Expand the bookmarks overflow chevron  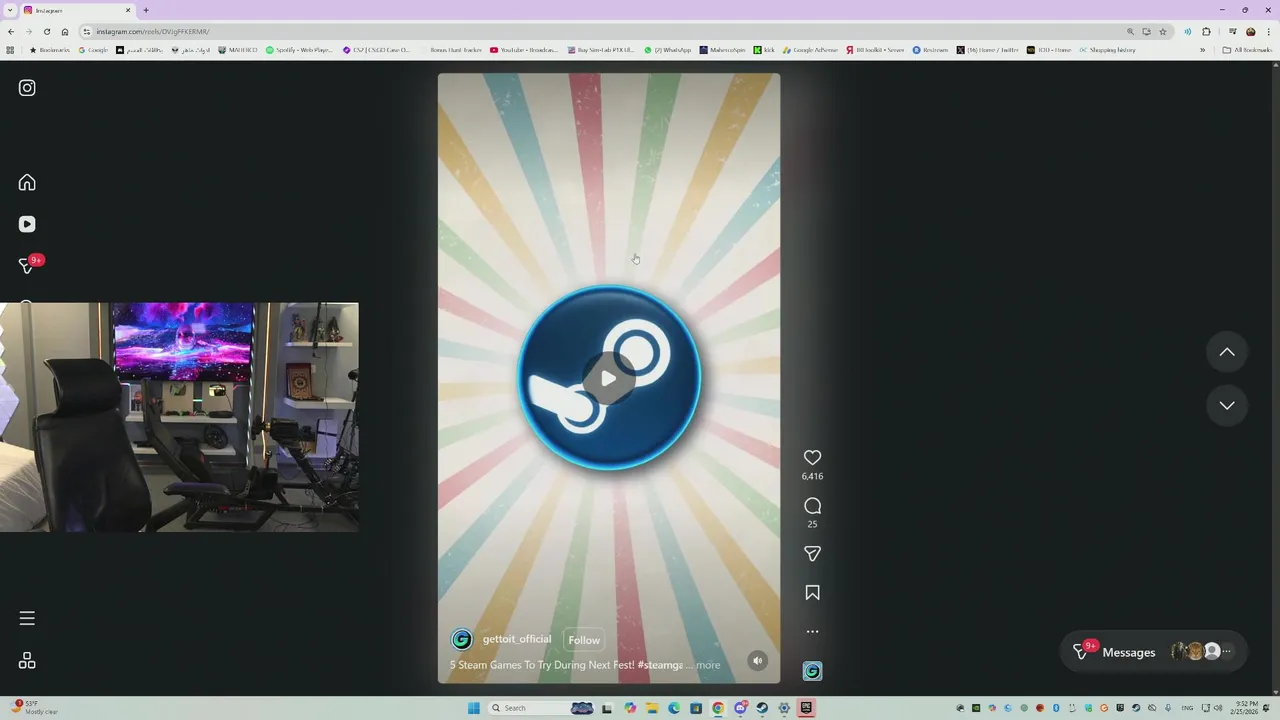[x=1202, y=50]
